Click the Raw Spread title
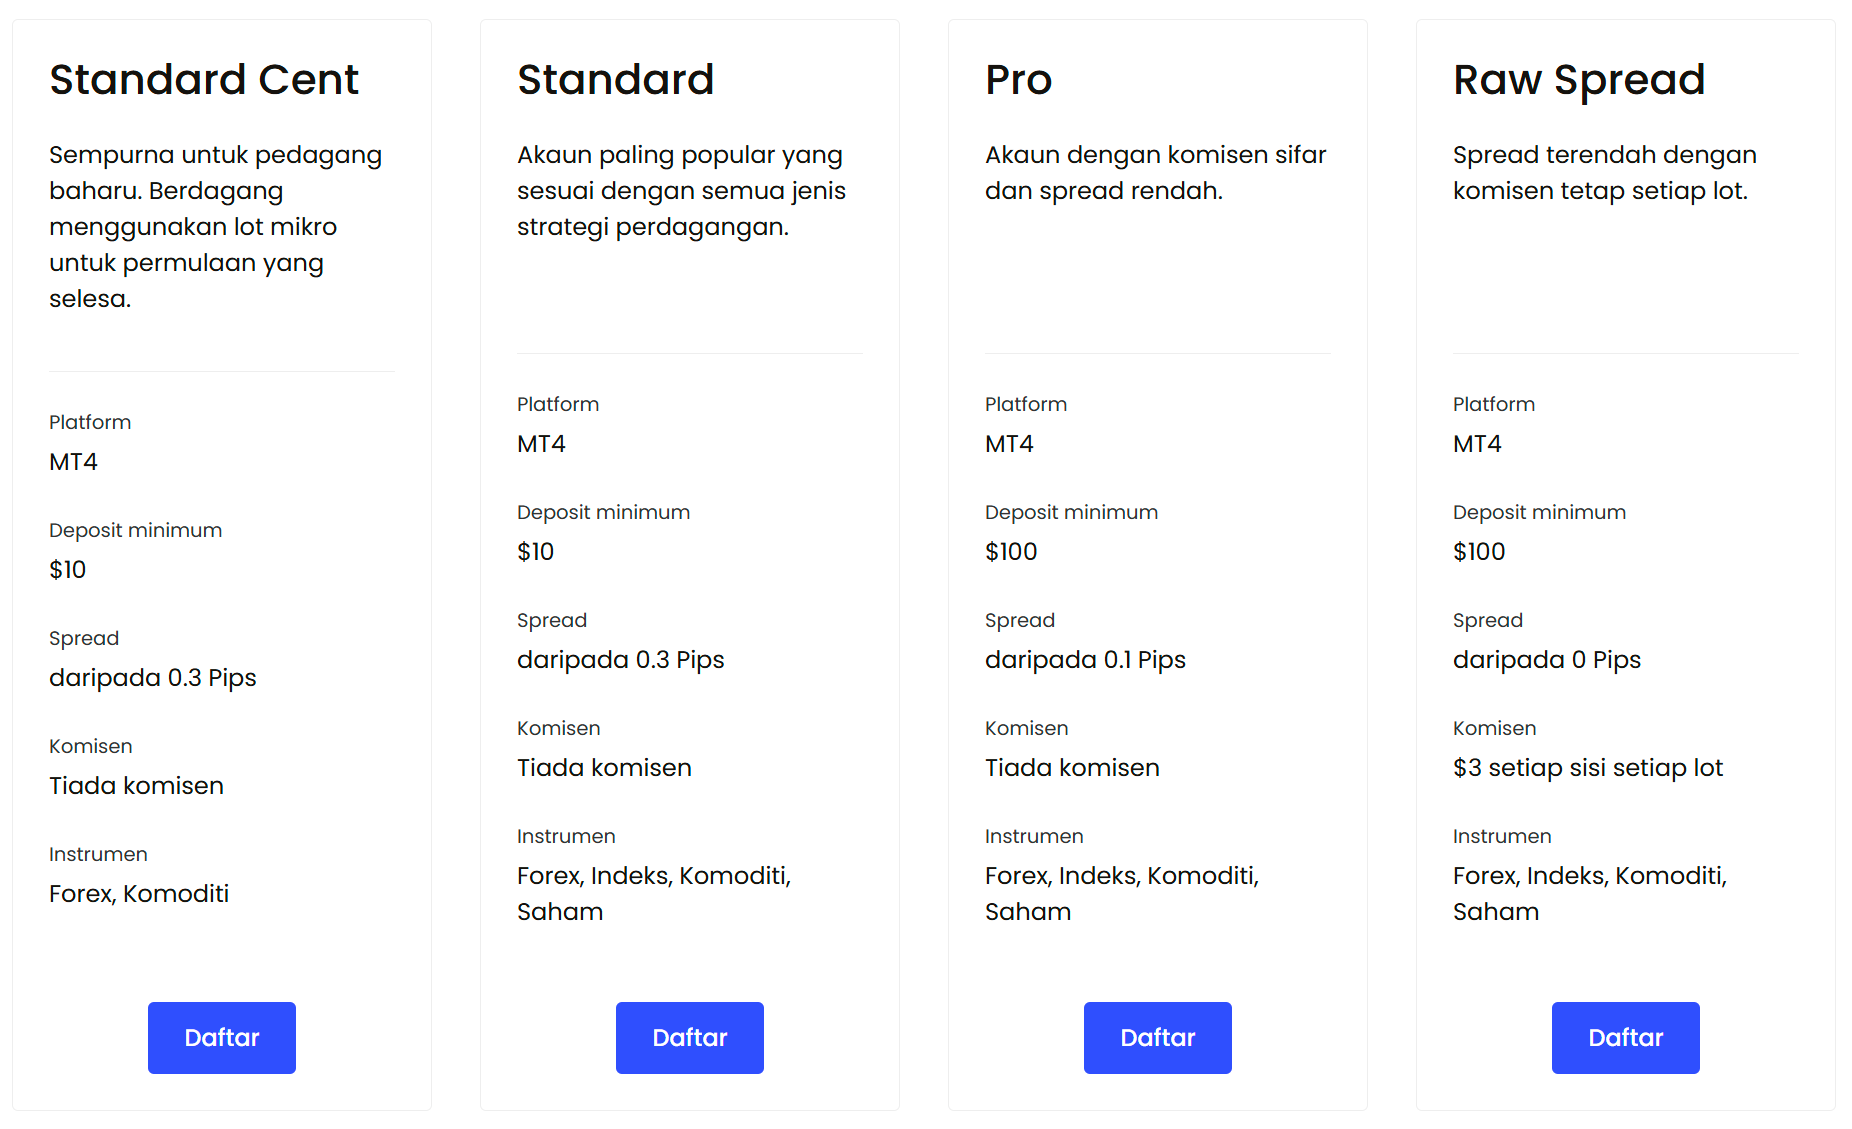This screenshot has width=1852, height=1129. (x=1579, y=79)
